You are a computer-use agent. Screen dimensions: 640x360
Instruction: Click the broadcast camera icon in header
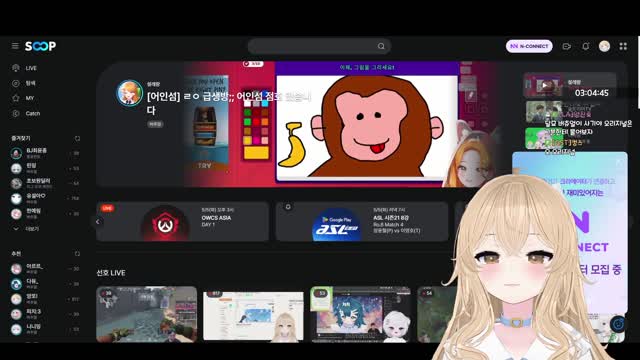(x=567, y=46)
